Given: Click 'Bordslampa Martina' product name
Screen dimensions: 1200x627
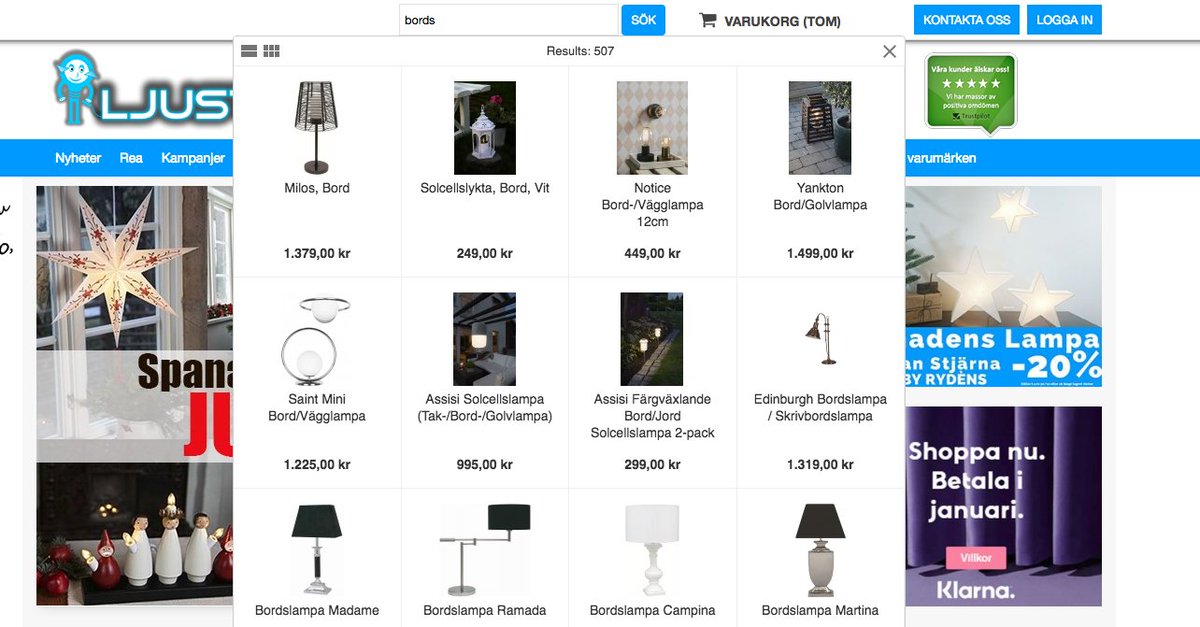Looking at the screenshot, I should (x=820, y=610).
